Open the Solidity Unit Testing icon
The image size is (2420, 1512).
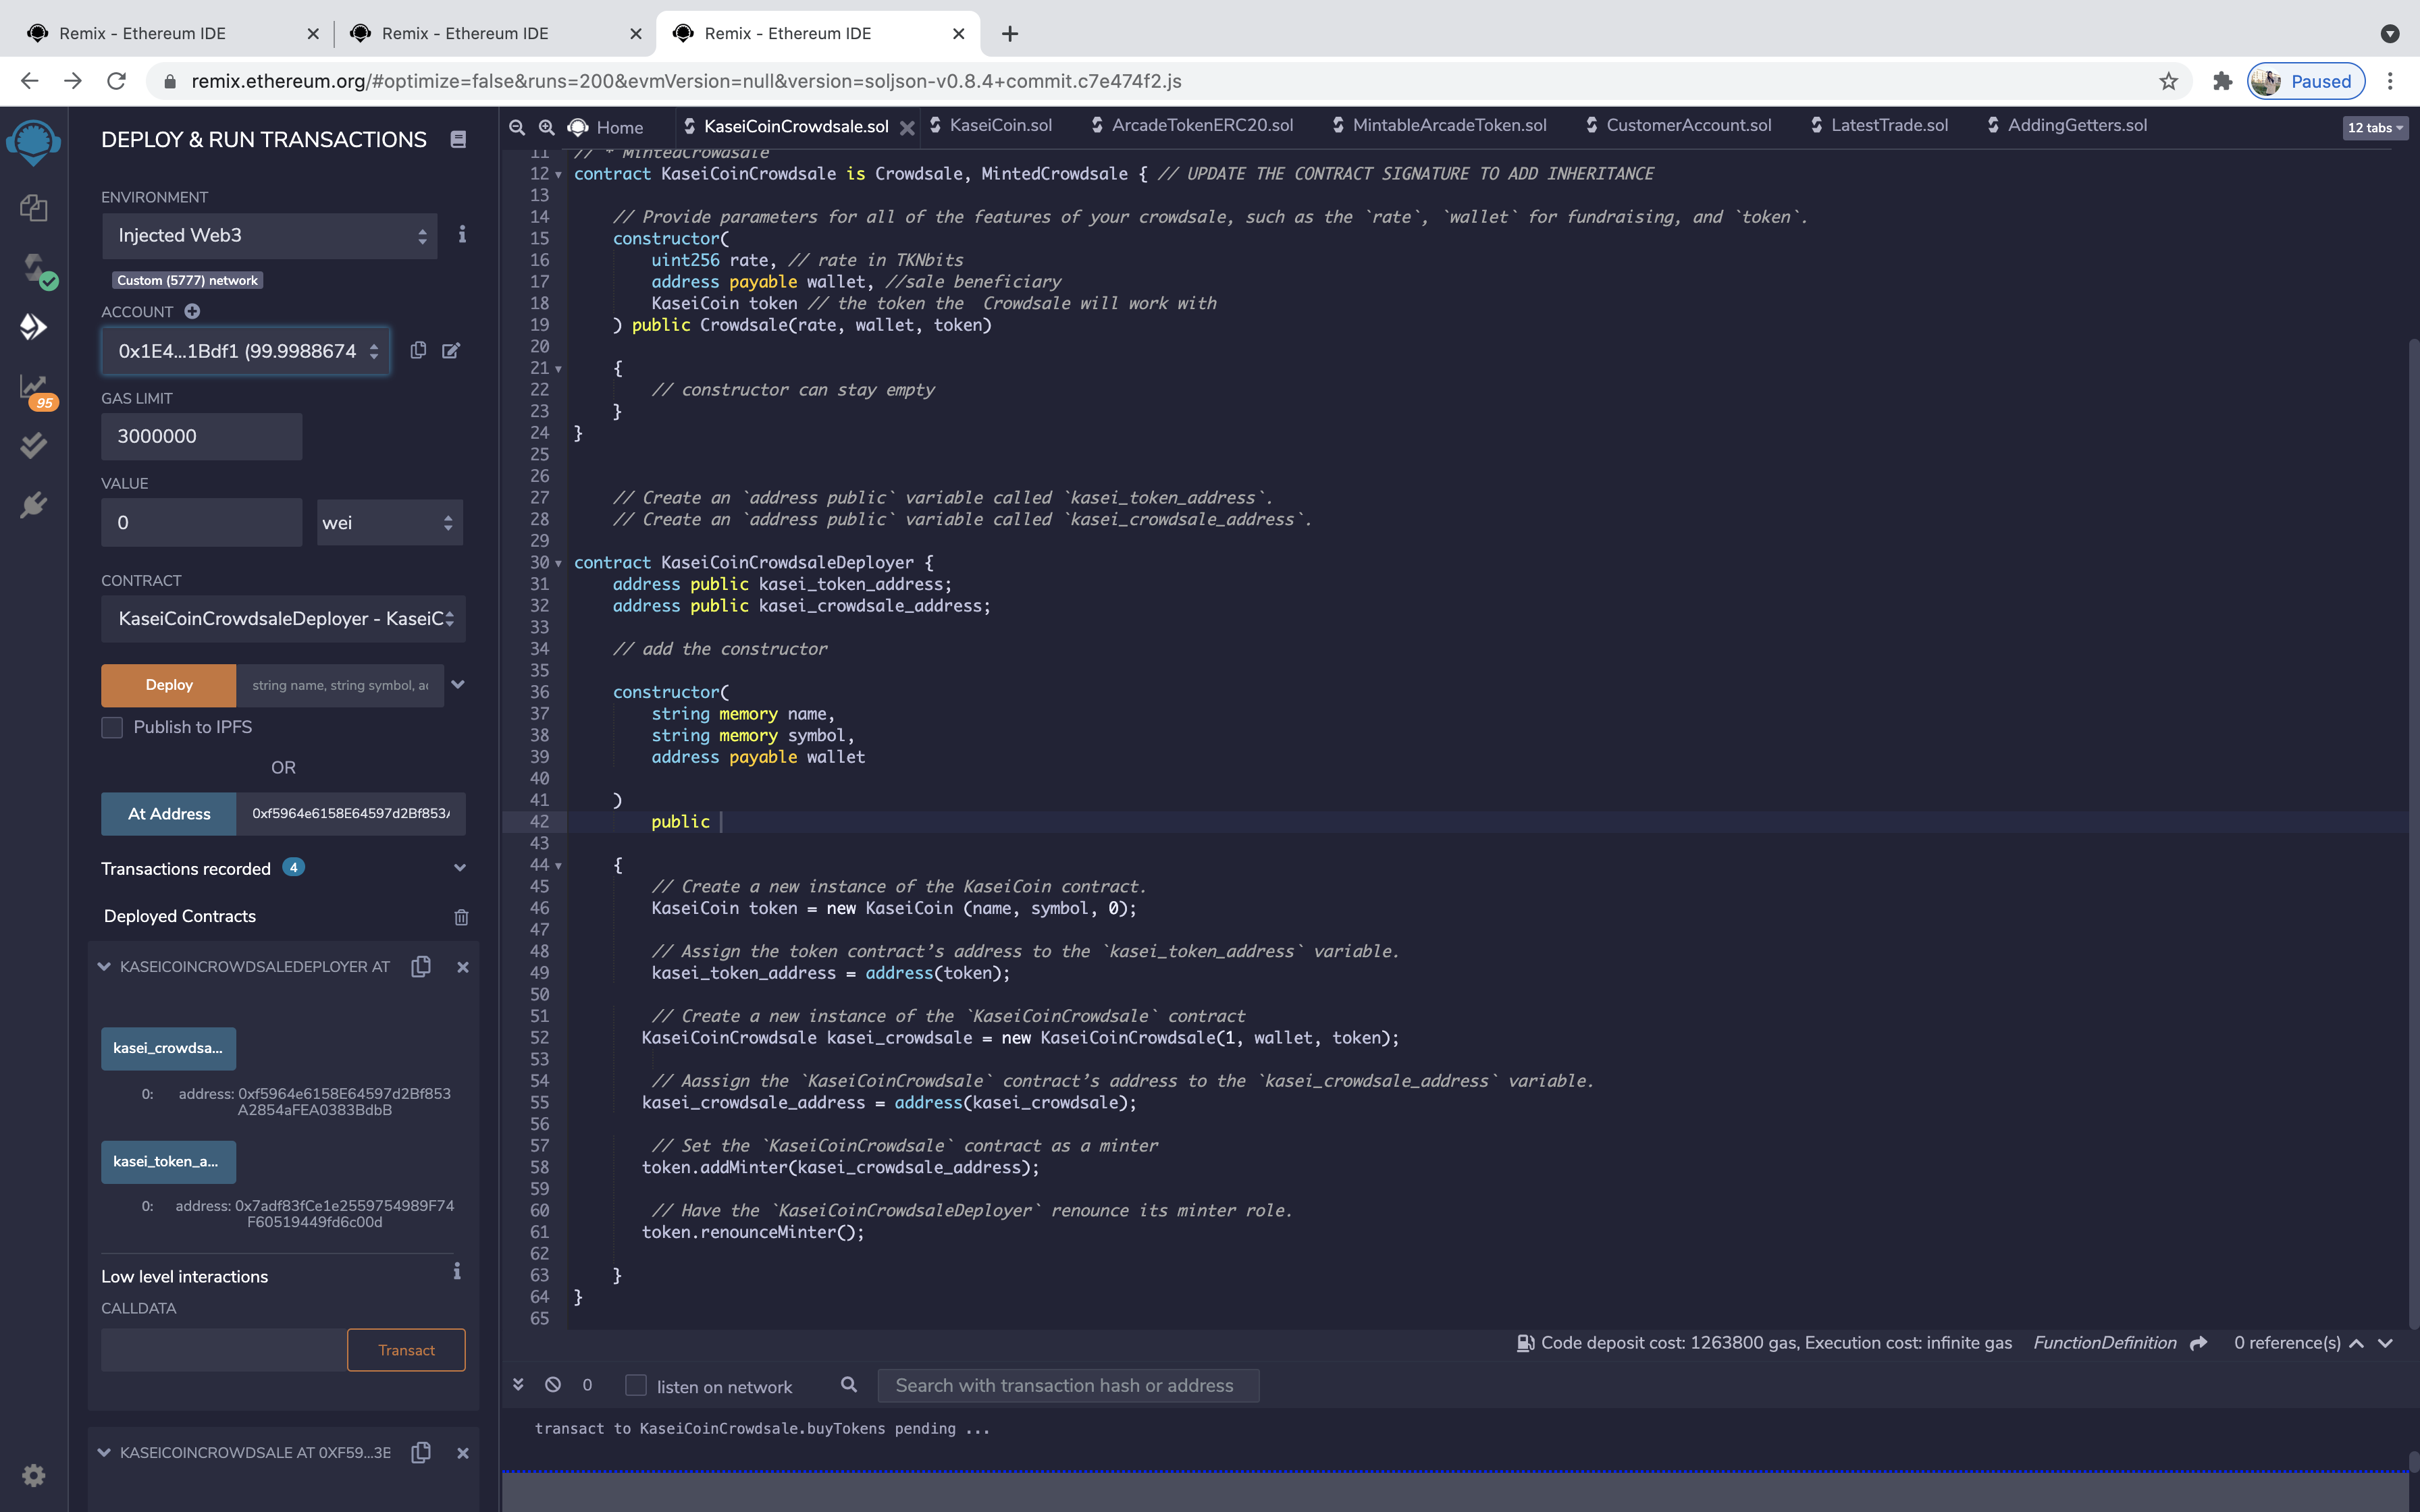(33, 445)
